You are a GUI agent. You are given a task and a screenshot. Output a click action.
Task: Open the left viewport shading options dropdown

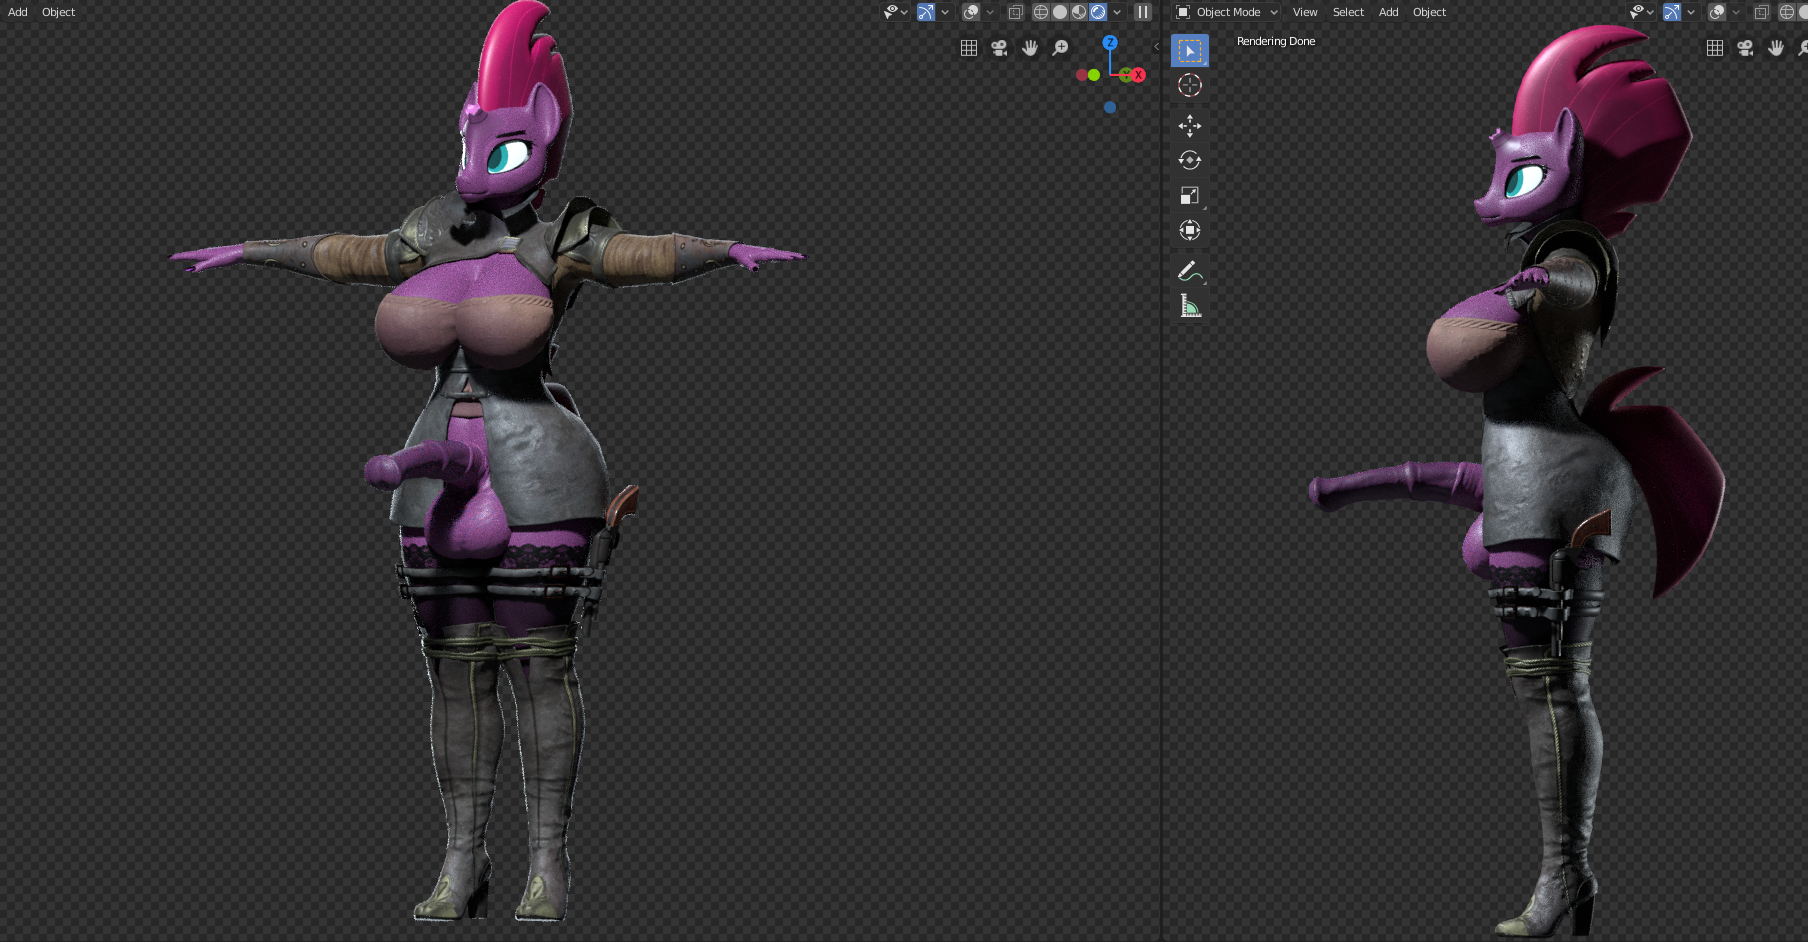(x=1117, y=12)
